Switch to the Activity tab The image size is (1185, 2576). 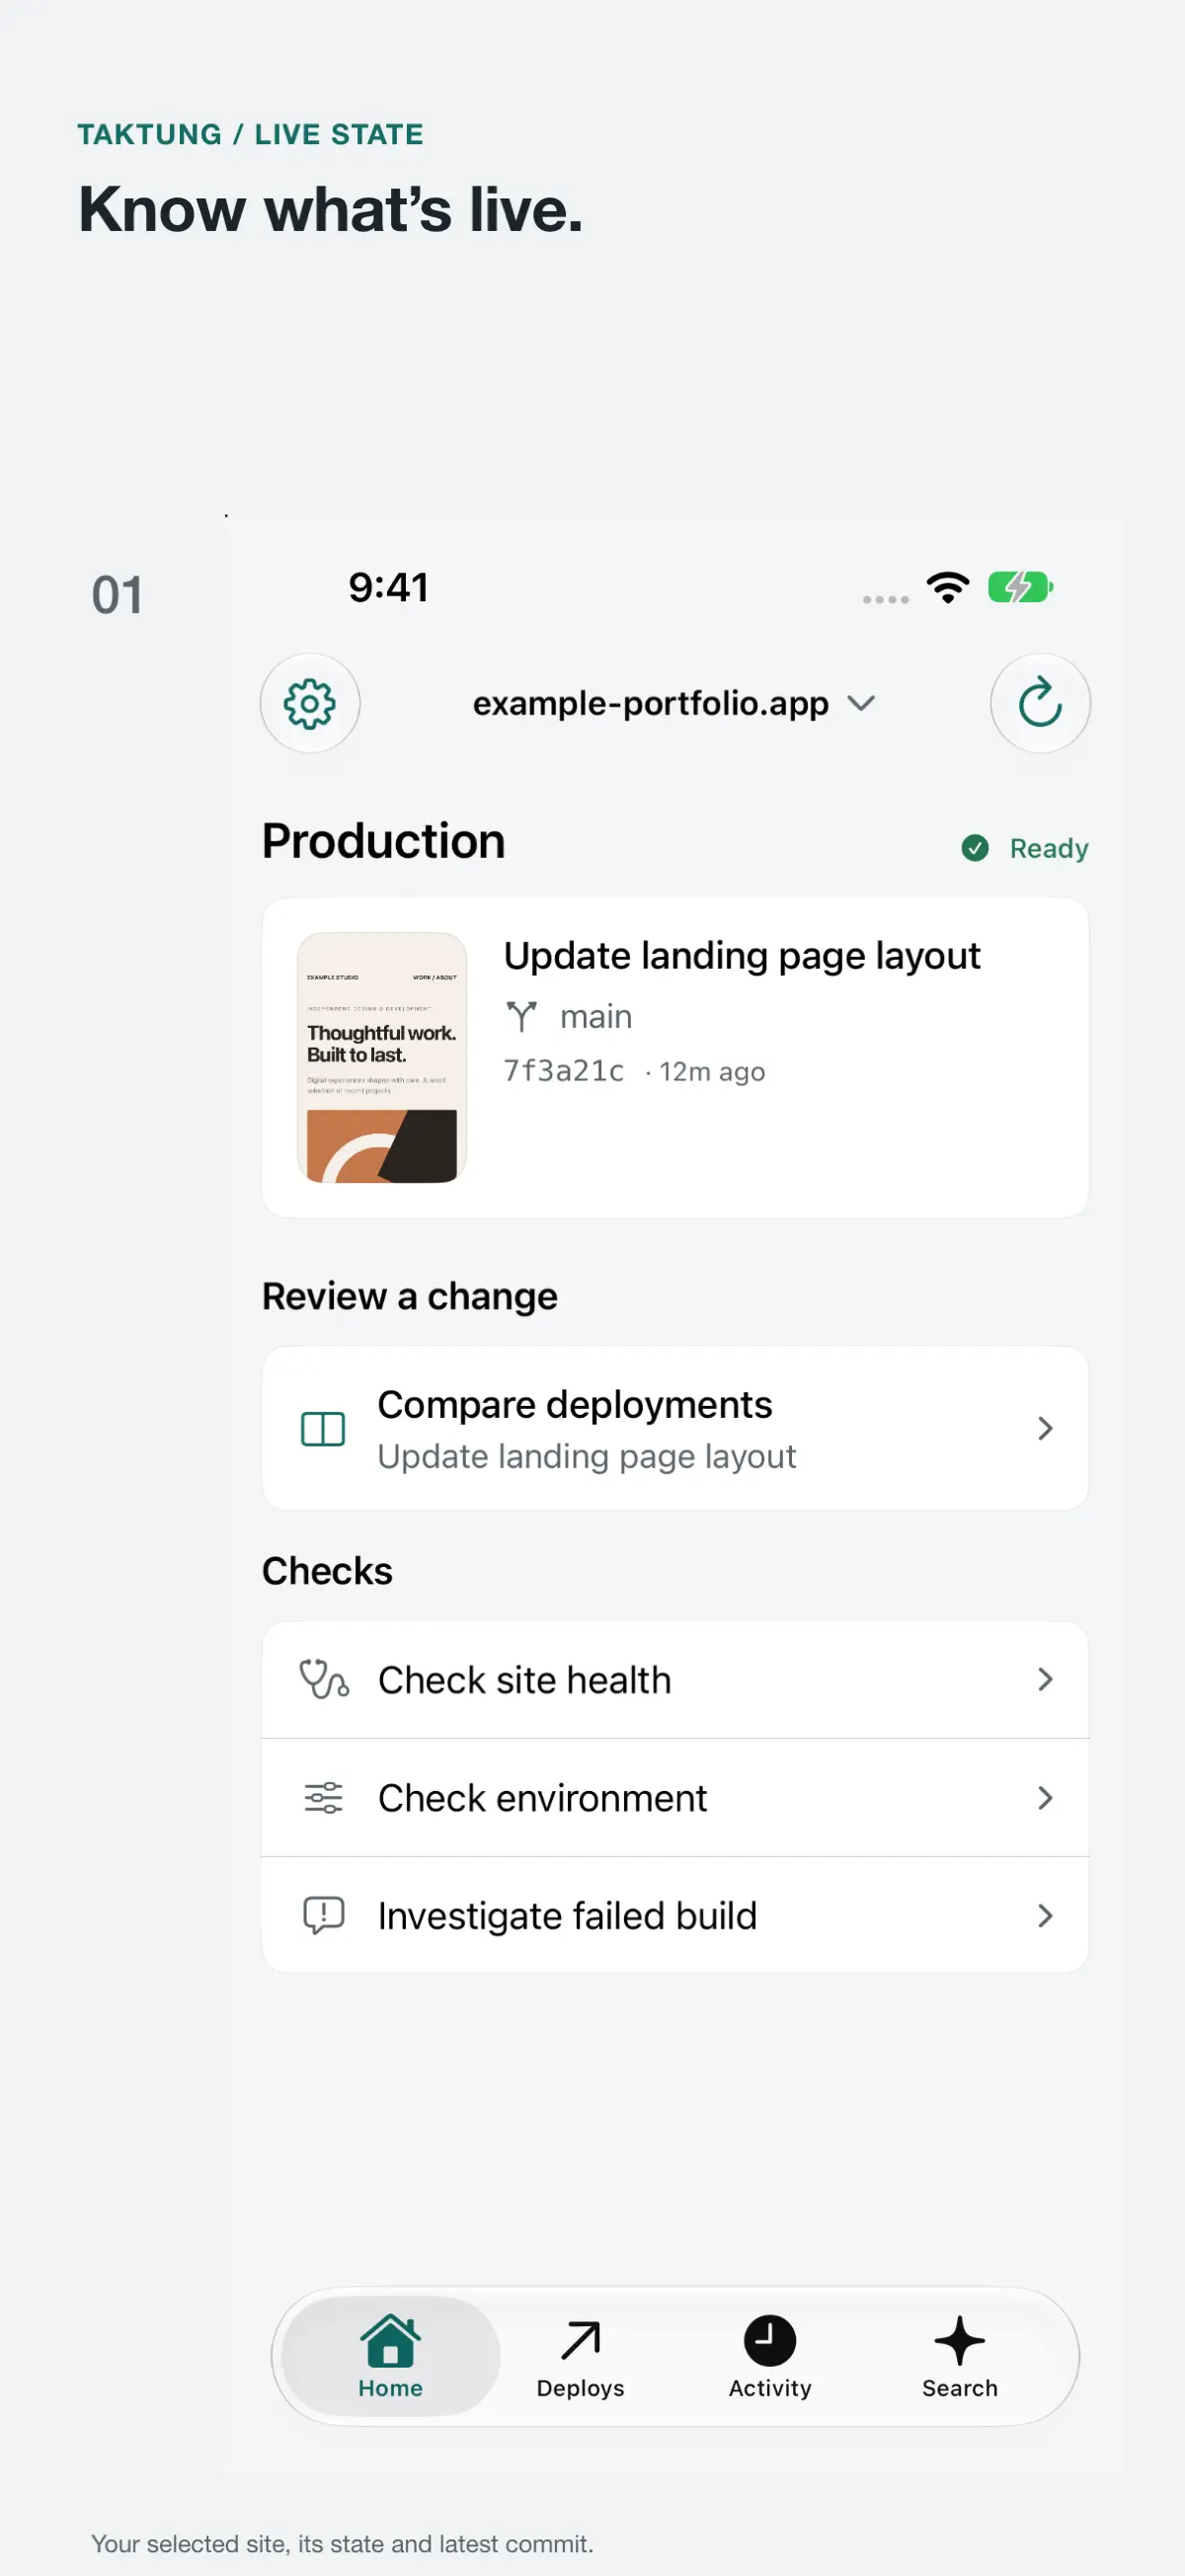click(770, 2357)
